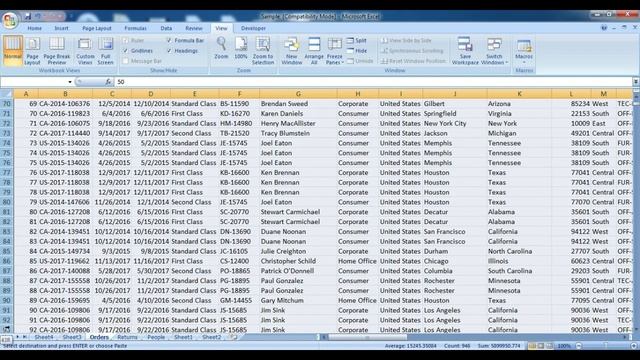Image resolution: width=640 pixels, height=360 pixels.
Task: Enter Full Screen view
Action: pos(105,50)
